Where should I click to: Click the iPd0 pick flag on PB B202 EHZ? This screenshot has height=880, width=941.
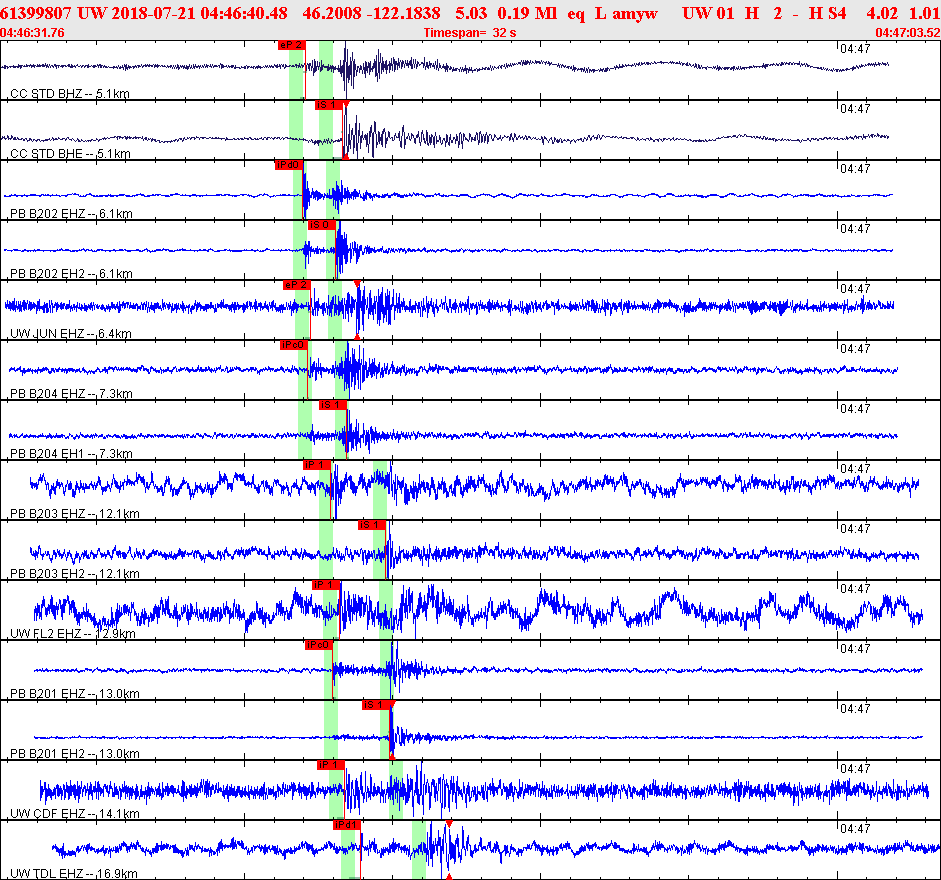(289, 165)
